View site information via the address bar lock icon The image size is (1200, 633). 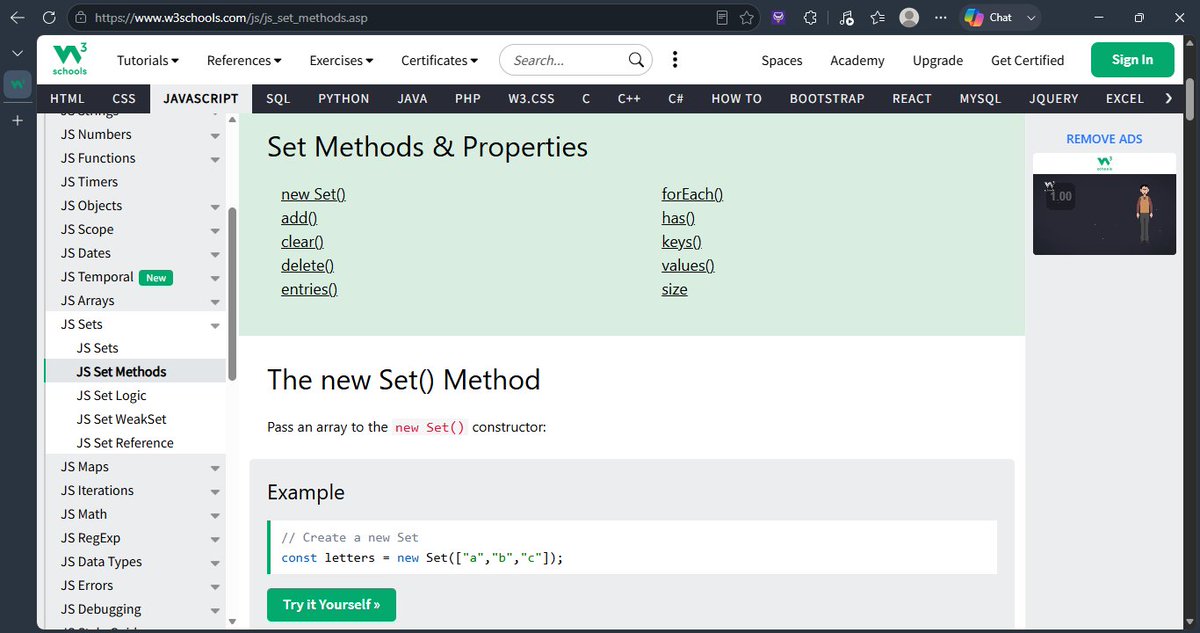point(81,18)
